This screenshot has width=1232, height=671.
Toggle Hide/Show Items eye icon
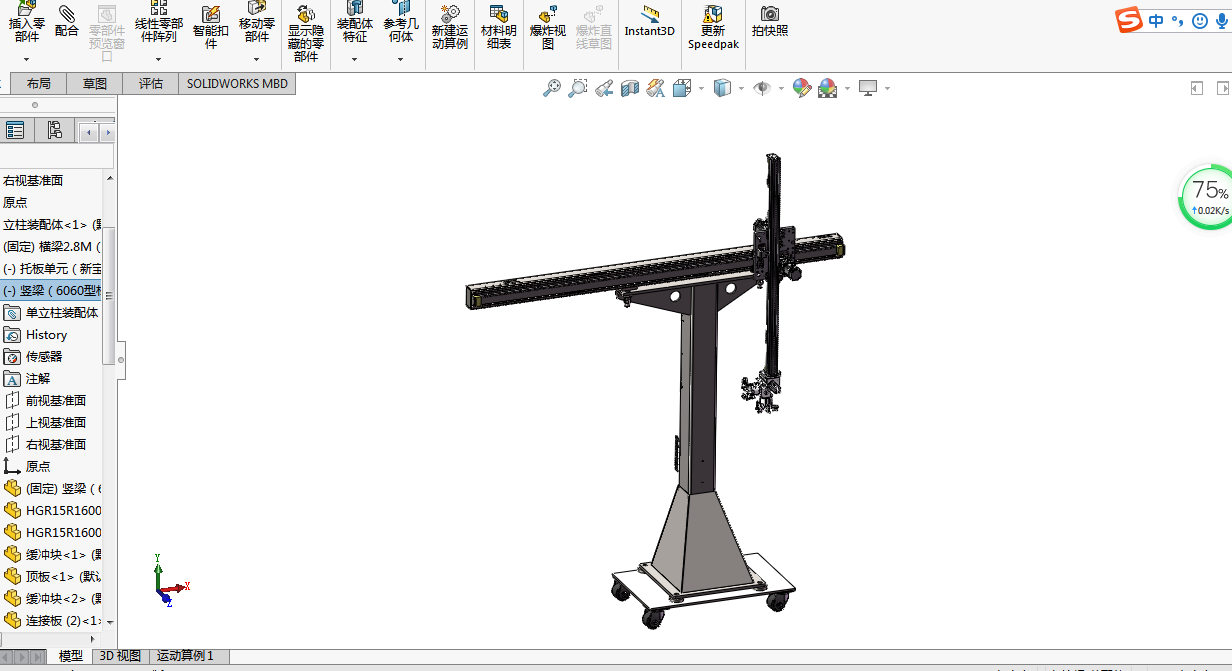point(762,88)
